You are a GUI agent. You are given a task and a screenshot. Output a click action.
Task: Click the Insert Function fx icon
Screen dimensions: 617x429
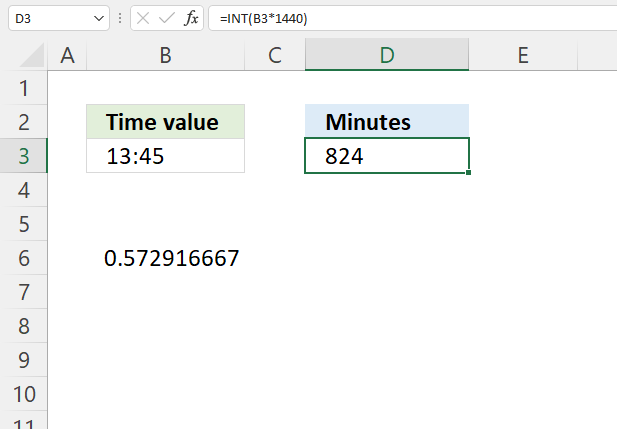(191, 18)
